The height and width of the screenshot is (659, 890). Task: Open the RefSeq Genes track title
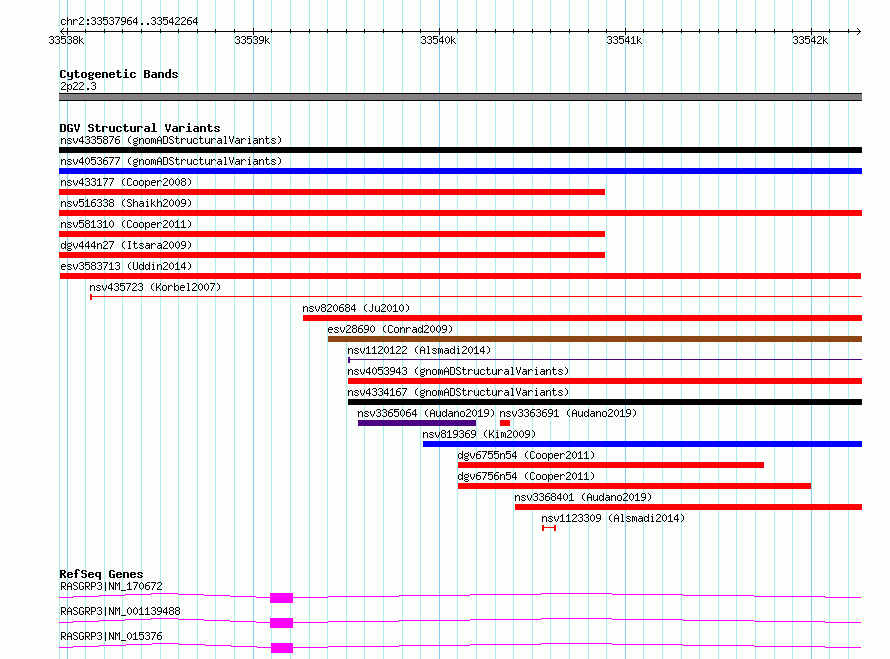pos(101,574)
